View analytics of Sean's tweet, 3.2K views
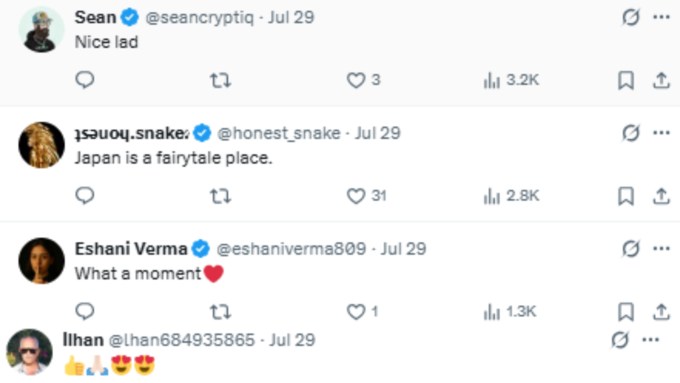The height and width of the screenshot is (383, 680). pyautogui.click(x=511, y=80)
